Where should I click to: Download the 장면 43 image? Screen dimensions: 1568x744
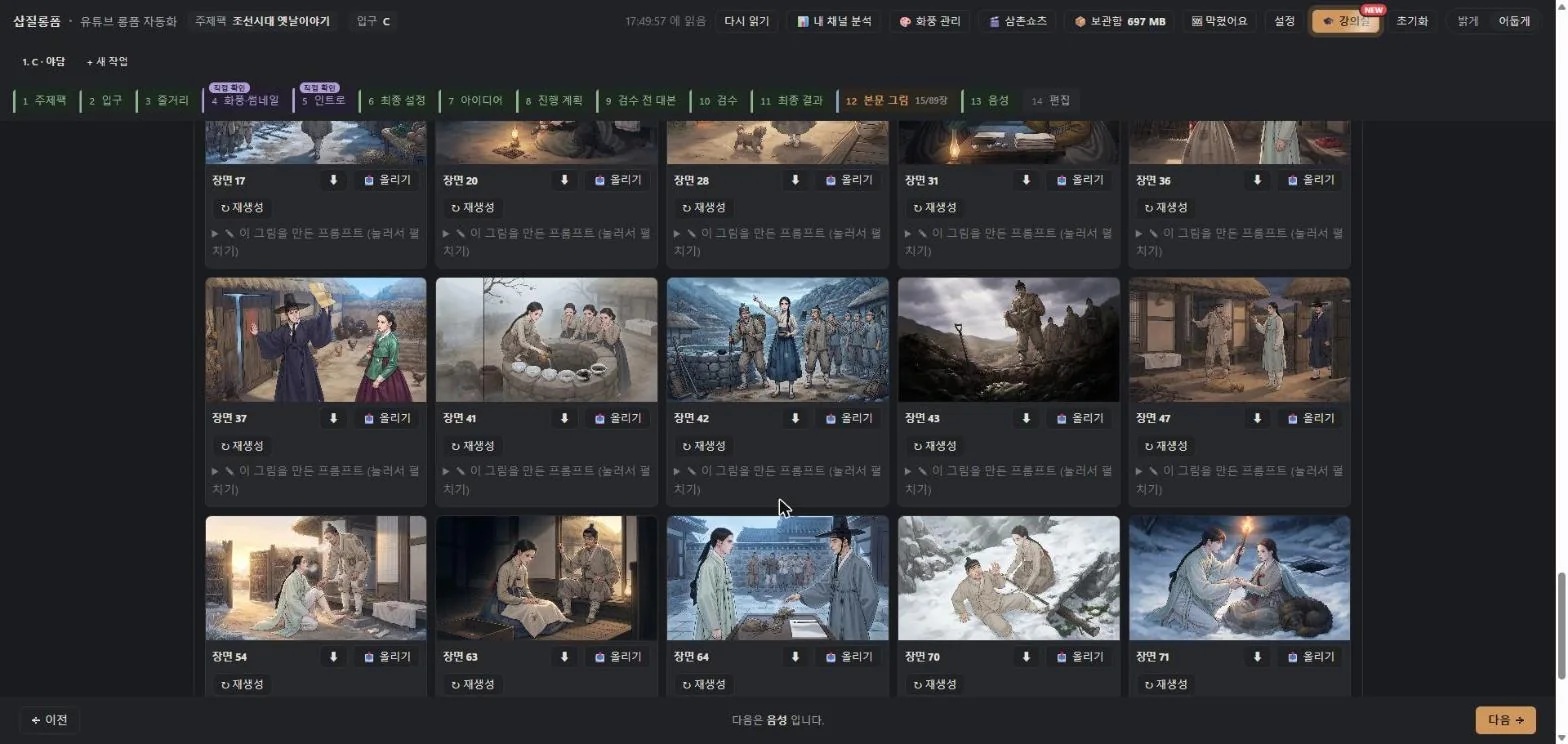click(1025, 418)
